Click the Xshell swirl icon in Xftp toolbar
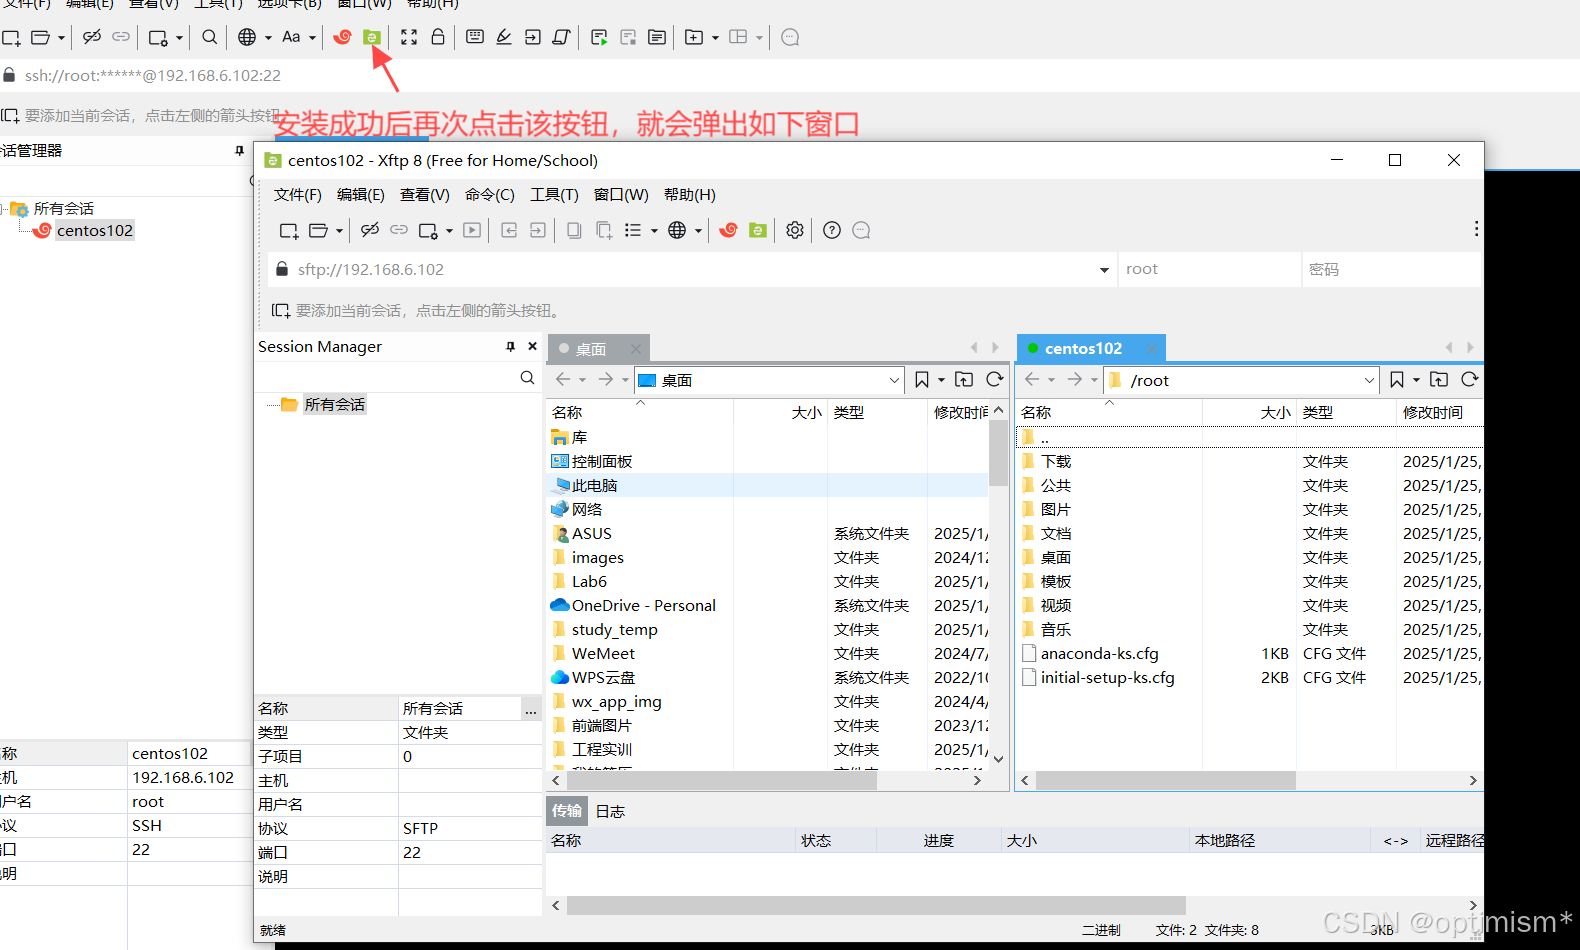 (x=728, y=230)
